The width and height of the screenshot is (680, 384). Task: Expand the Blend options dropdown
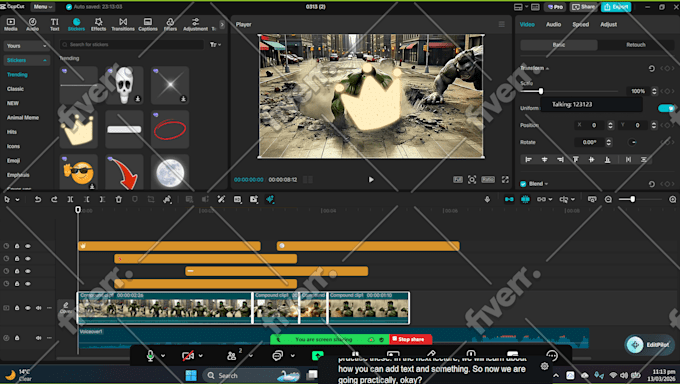click(546, 184)
